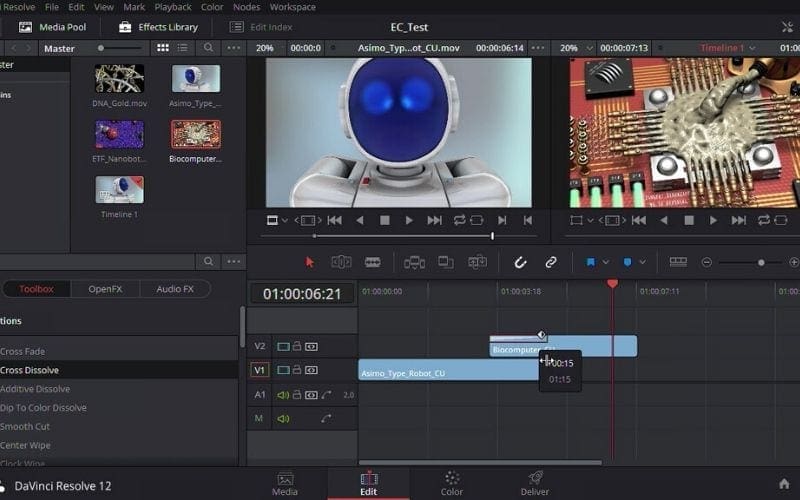Open timeline view options icon
This screenshot has height=500, width=800.
[678, 262]
